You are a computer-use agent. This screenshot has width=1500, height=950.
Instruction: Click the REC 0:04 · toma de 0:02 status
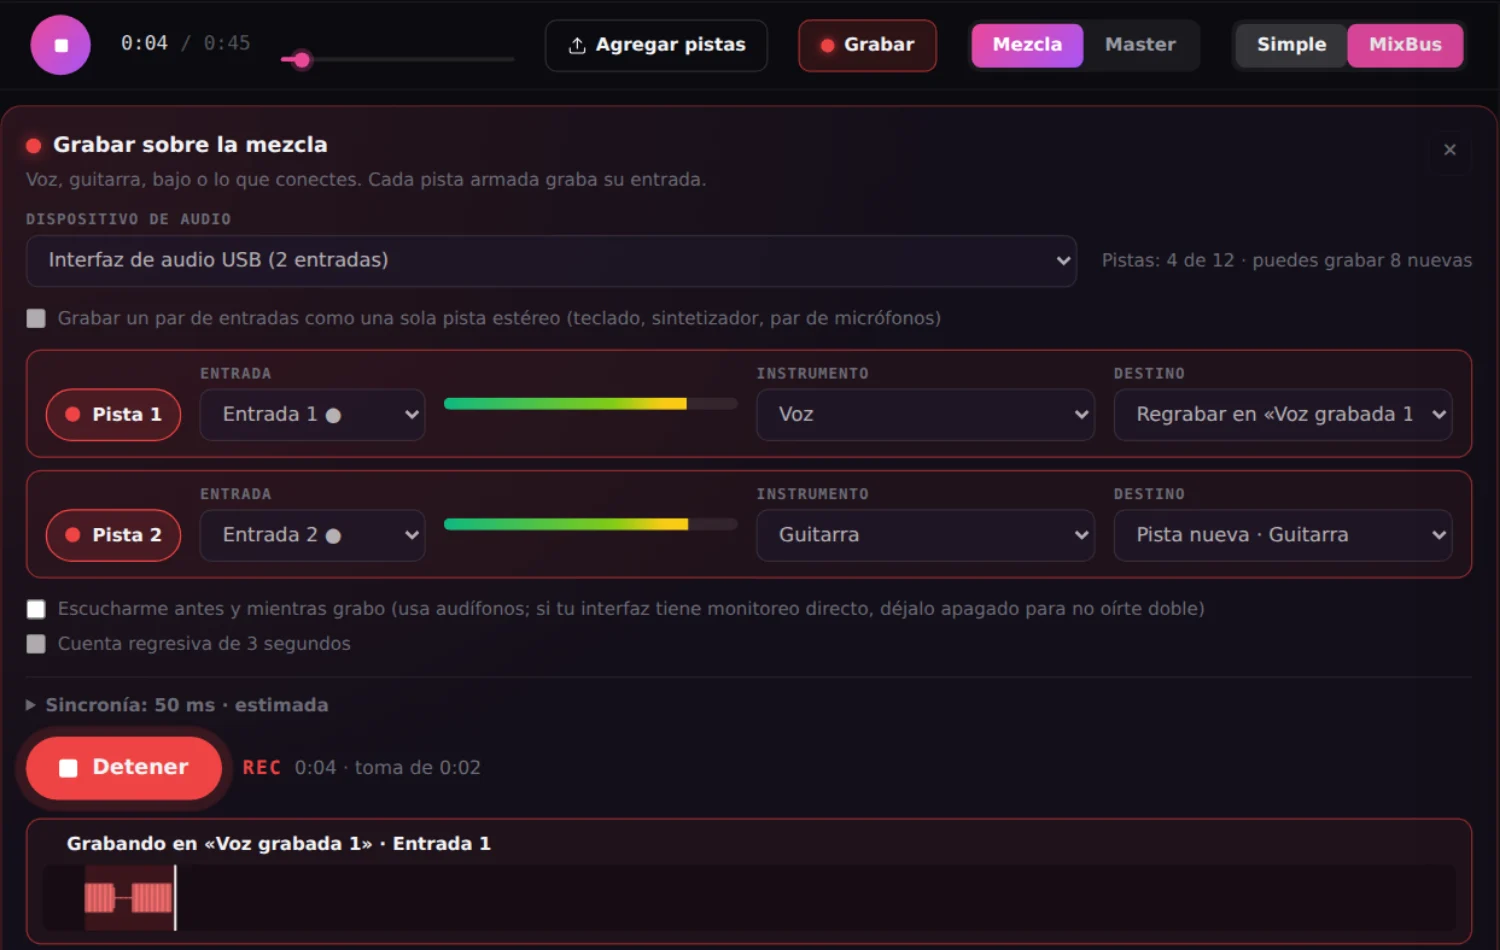coord(361,768)
